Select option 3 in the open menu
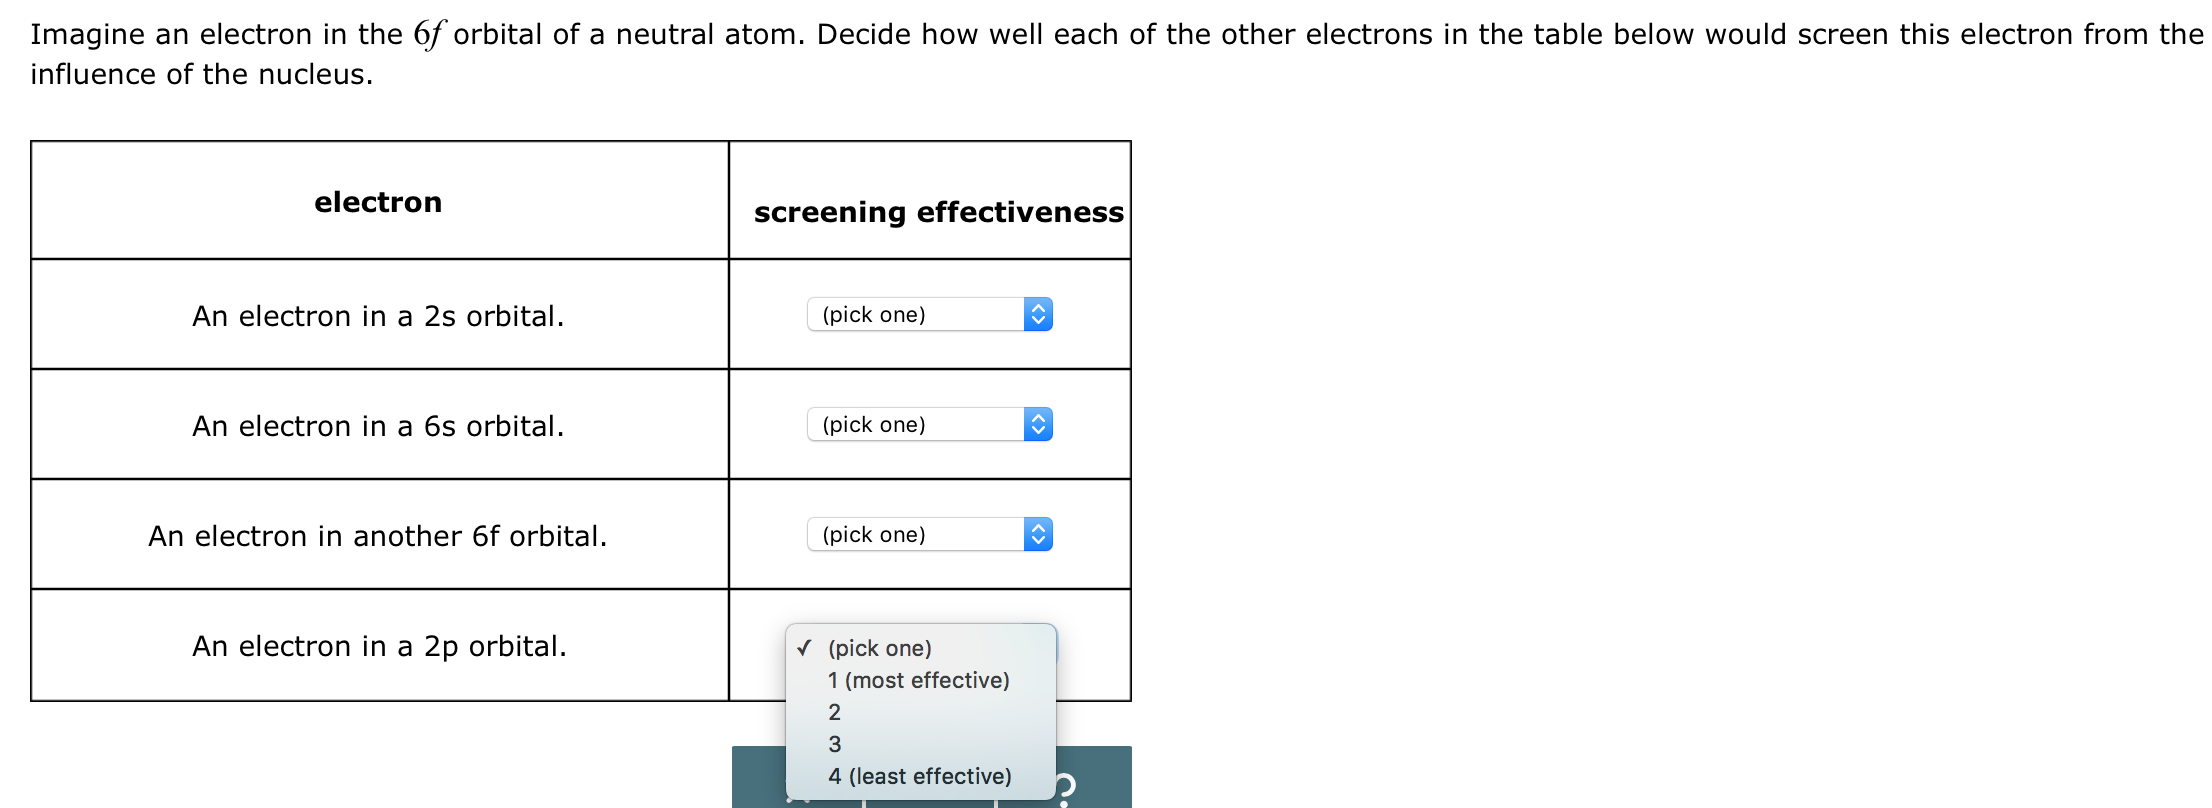The height and width of the screenshot is (808, 2212). (834, 744)
